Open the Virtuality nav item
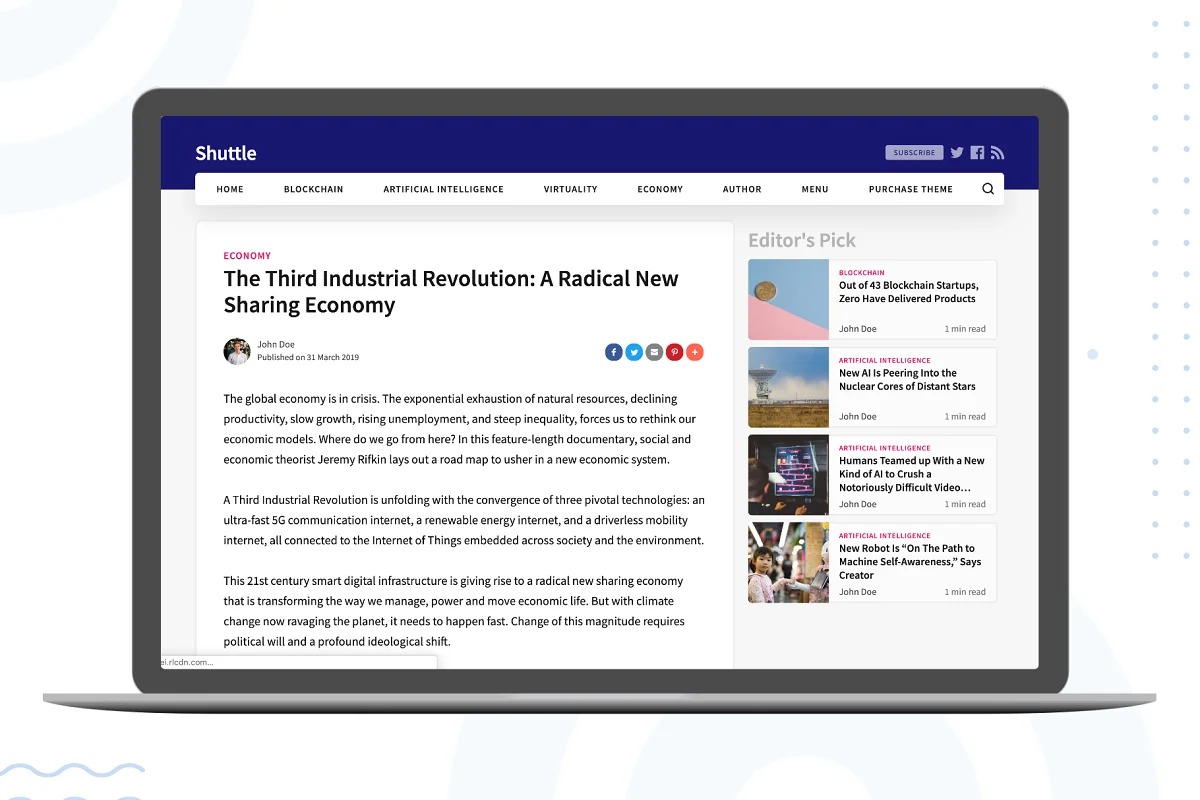Image resolution: width=1200 pixels, height=800 pixels. [x=570, y=189]
